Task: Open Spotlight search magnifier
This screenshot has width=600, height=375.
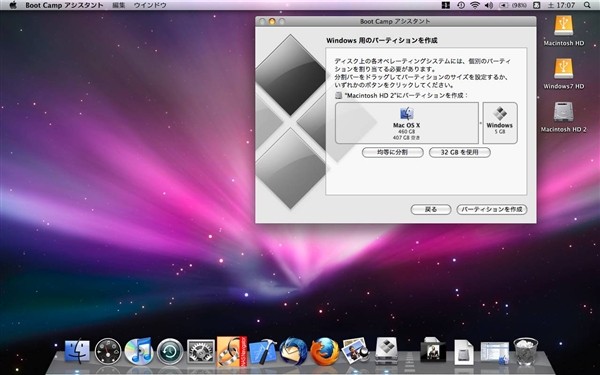Action: 587,5
